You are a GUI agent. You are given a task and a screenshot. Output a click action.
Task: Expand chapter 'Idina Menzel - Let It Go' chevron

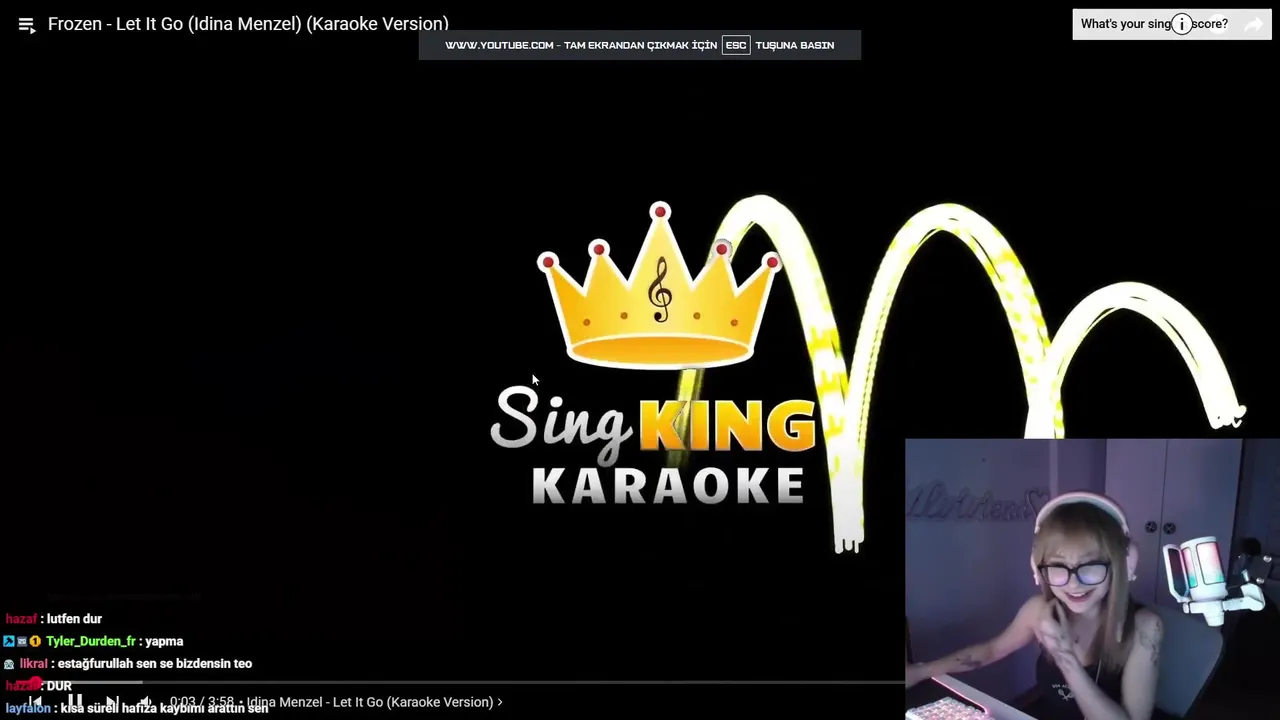click(500, 702)
